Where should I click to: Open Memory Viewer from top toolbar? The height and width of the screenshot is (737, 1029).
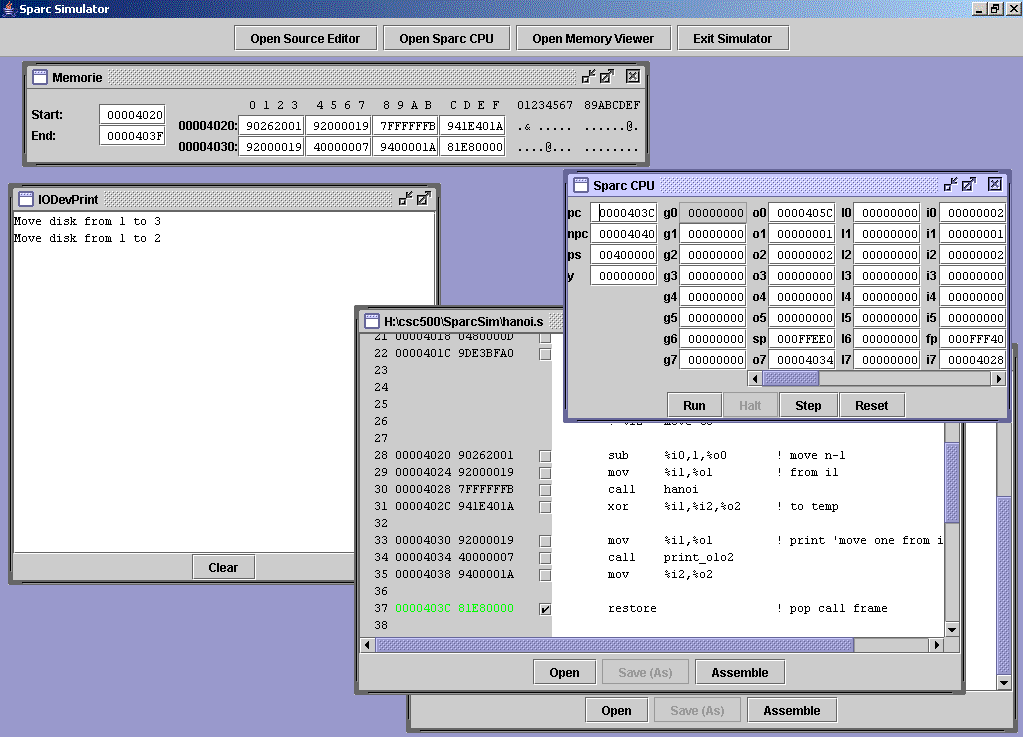pyautogui.click(x=593, y=39)
